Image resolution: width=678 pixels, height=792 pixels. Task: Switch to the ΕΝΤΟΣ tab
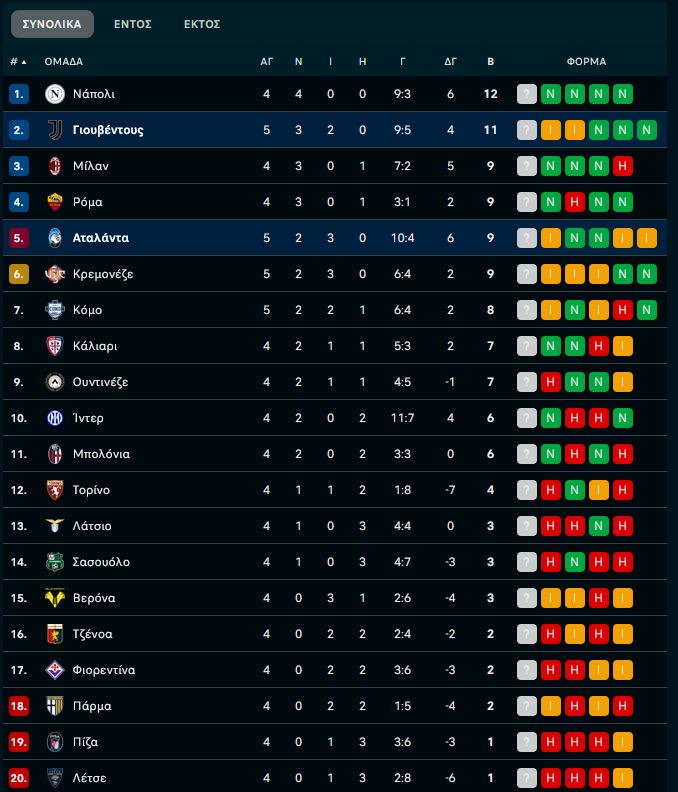pos(132,24)
